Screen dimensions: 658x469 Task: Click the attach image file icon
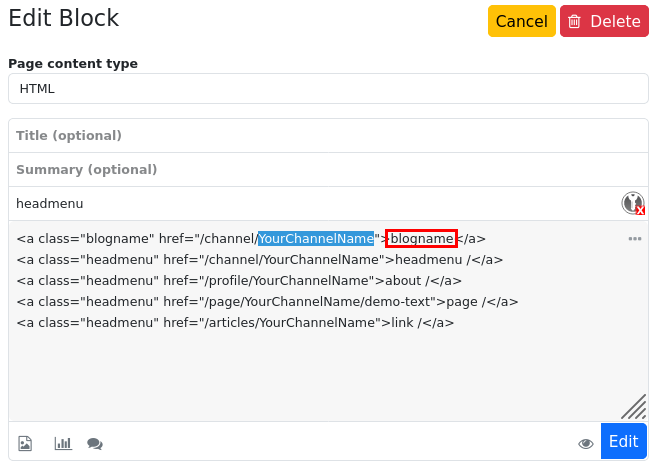(26, 443)
